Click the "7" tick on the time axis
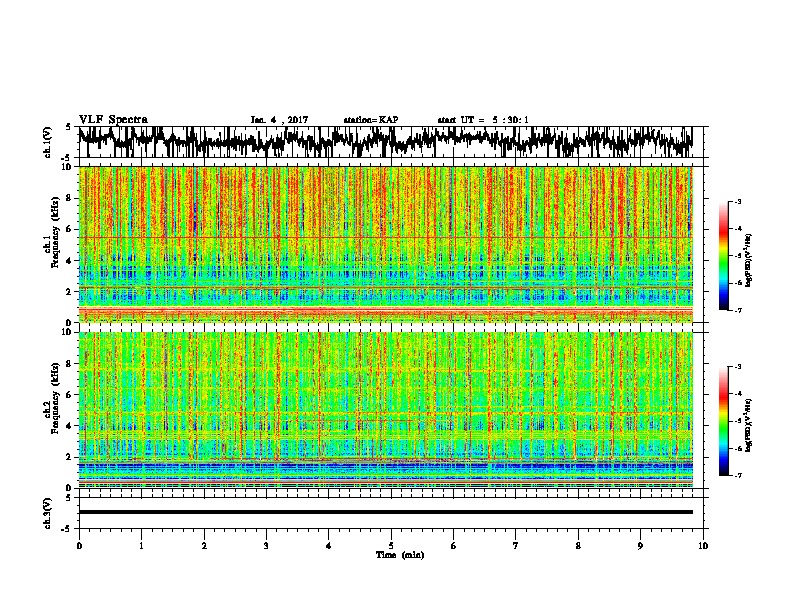Viewport: 792px width, 612px height. click(x=516, y=546)
